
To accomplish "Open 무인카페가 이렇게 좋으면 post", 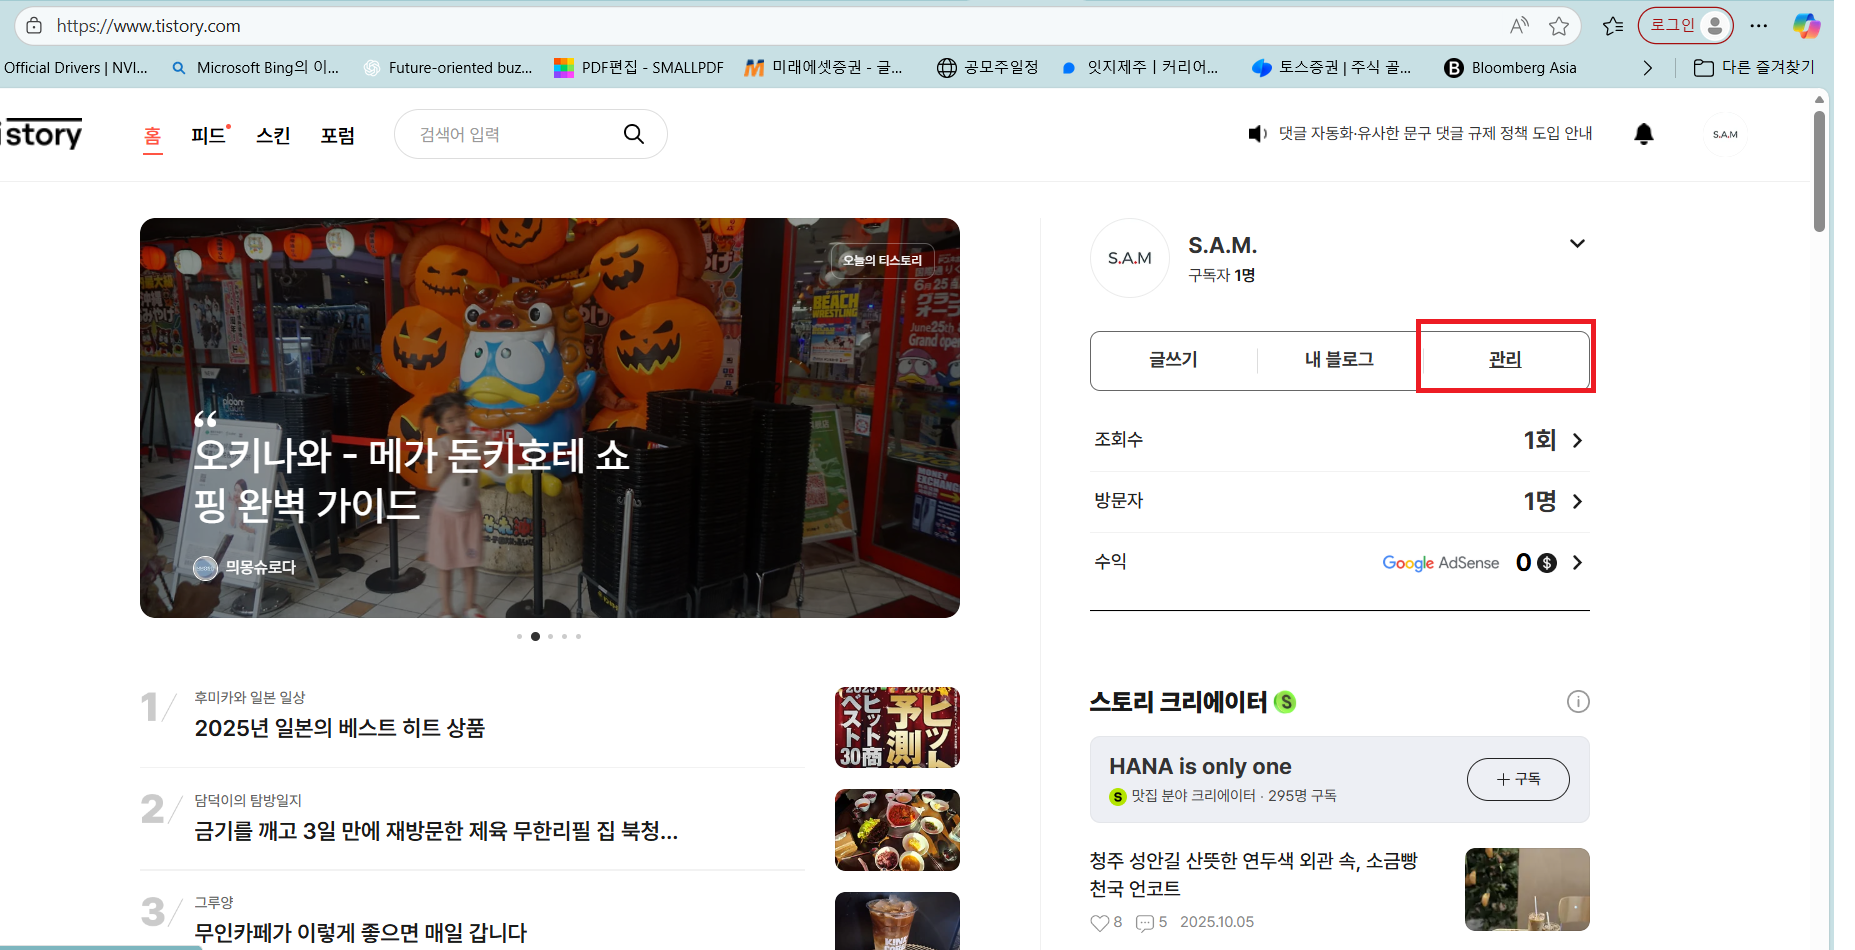I will pyautogui.click(x=360, y=933).
